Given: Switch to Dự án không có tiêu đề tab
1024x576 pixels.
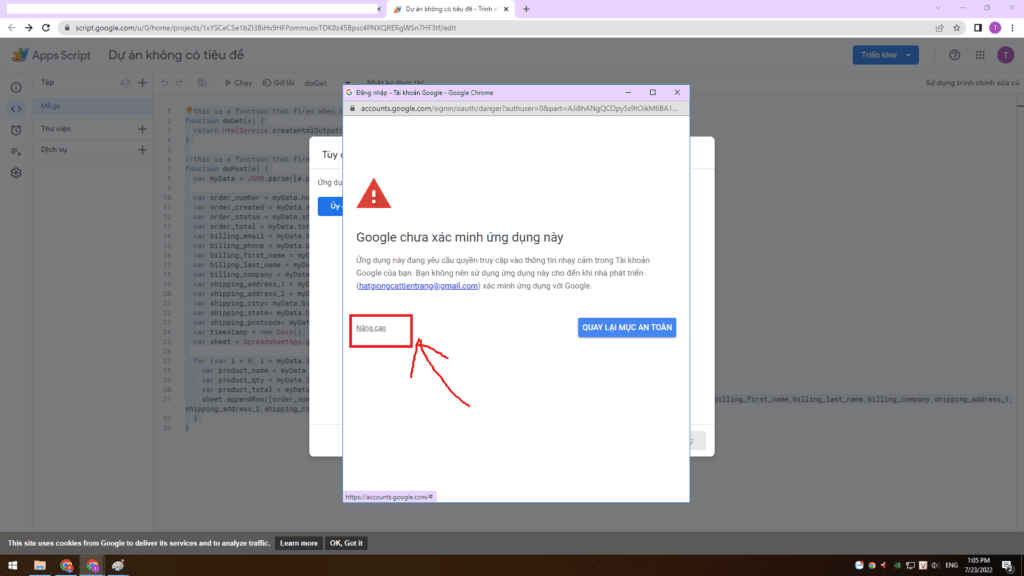Looking at the screenshot, I should click(x=451, y=9).
